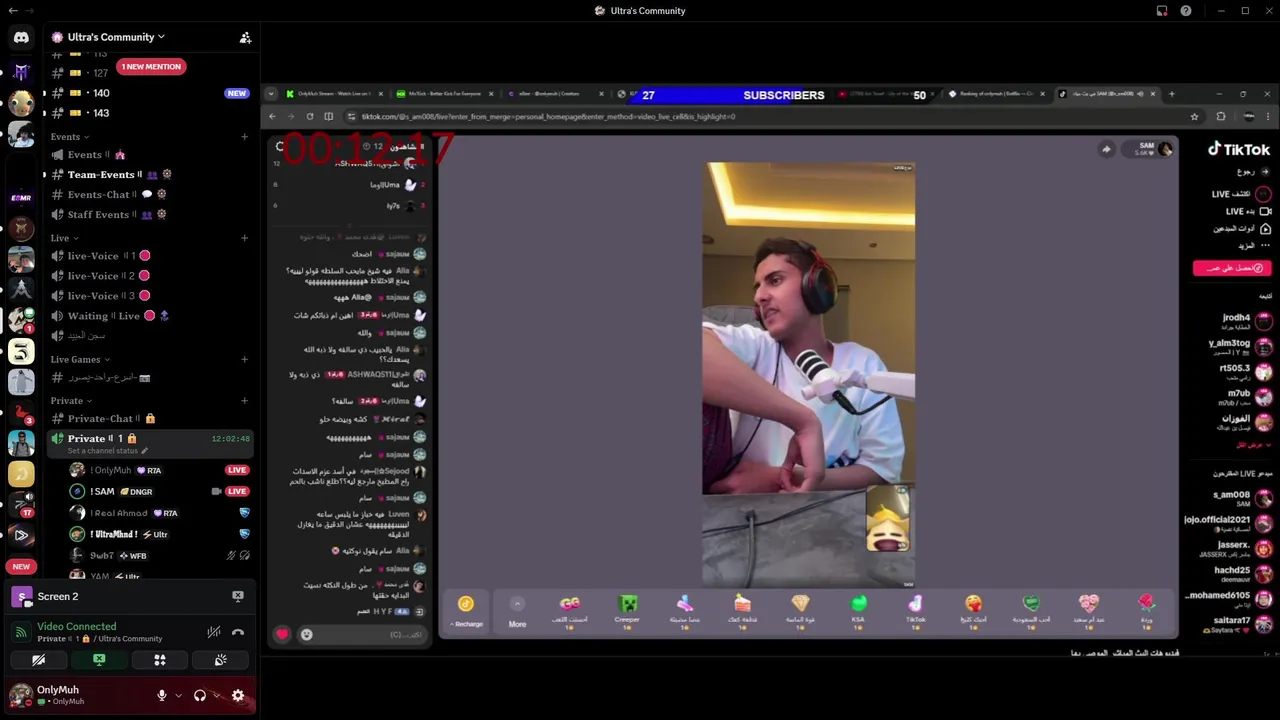1280x720 pixels.
Task: Stop streaming icon next to Screen 2
Action: pyautogui.click(x=238, y=596)
